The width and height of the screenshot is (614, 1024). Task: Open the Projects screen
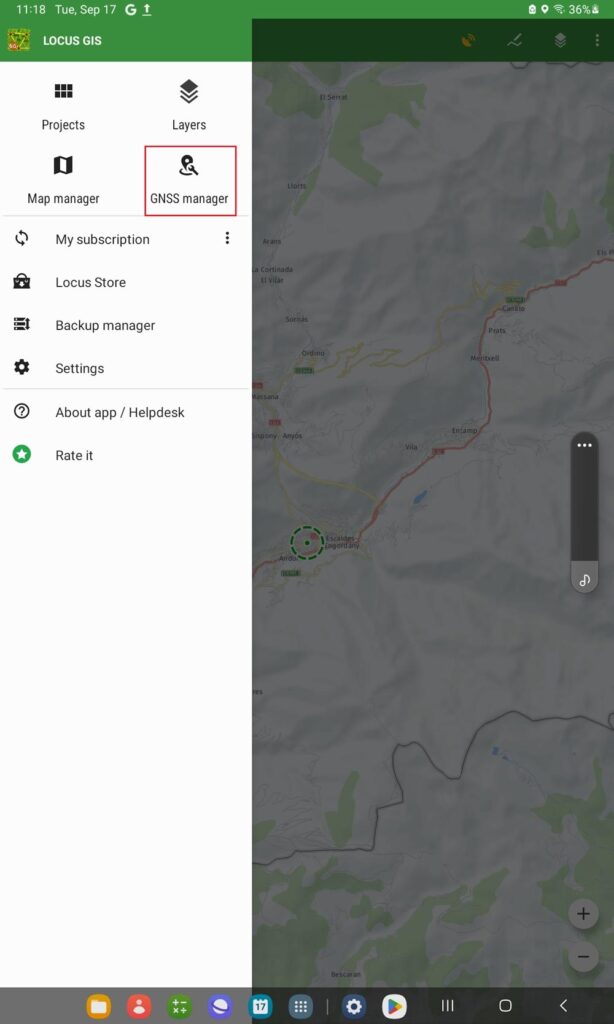[x=63, y=105]
